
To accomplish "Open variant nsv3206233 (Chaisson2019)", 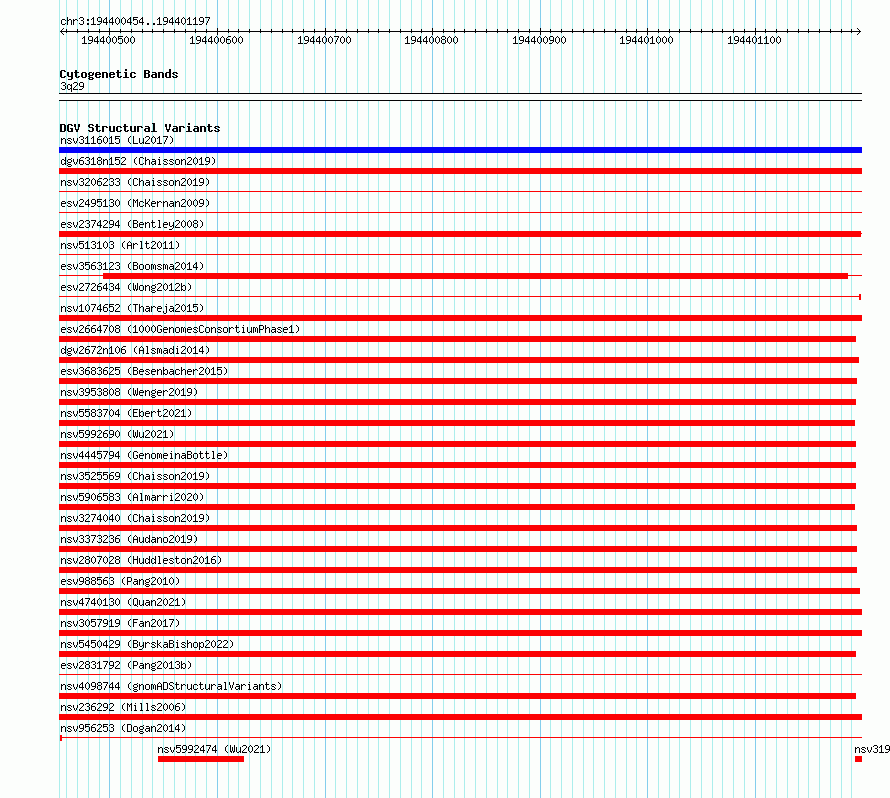I will point(135,182).
